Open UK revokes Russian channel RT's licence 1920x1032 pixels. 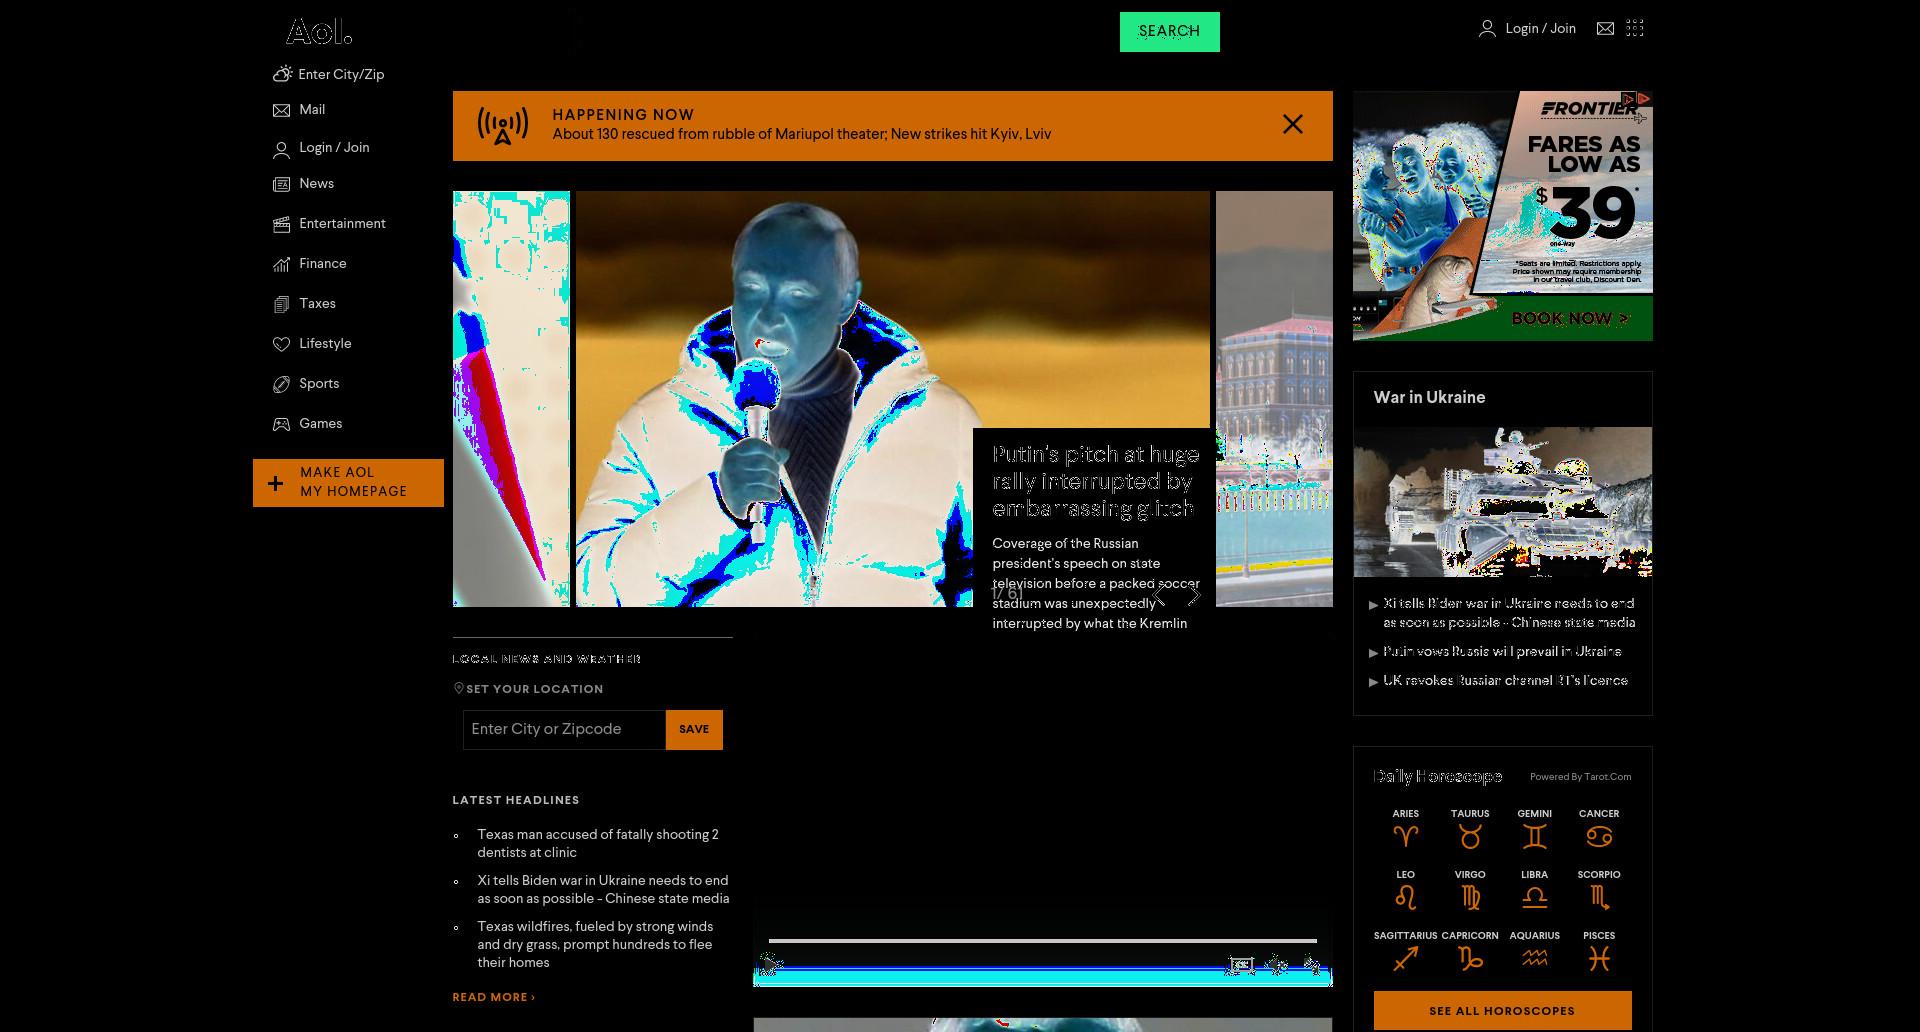(1505, 681)
